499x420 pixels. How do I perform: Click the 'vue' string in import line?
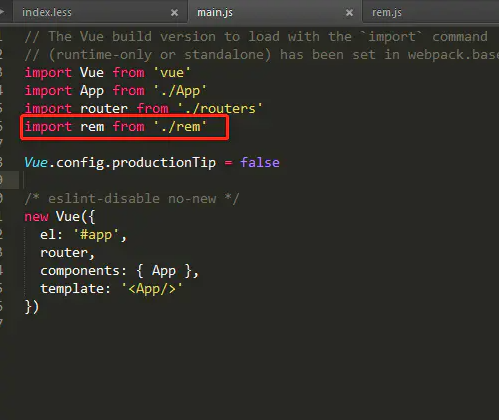tap(172, 73)
